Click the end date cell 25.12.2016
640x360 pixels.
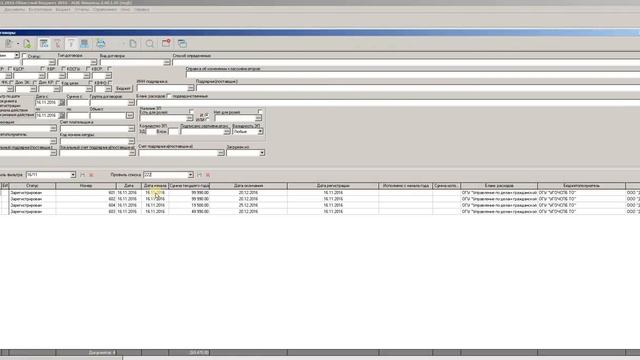click(x=248, y=205)
